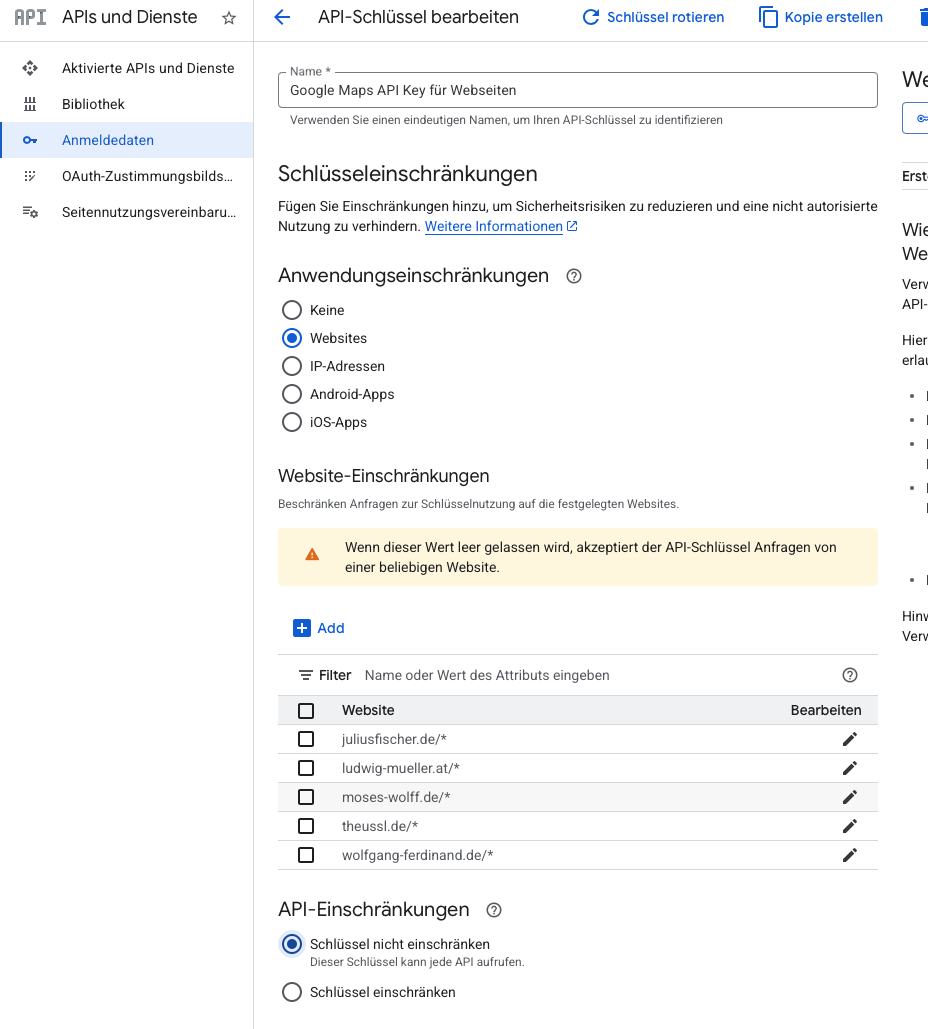Click the pencil icon for wolfgang-ferdinand.de
This screenshot has height=1029, width=928.
click(849, 855)
